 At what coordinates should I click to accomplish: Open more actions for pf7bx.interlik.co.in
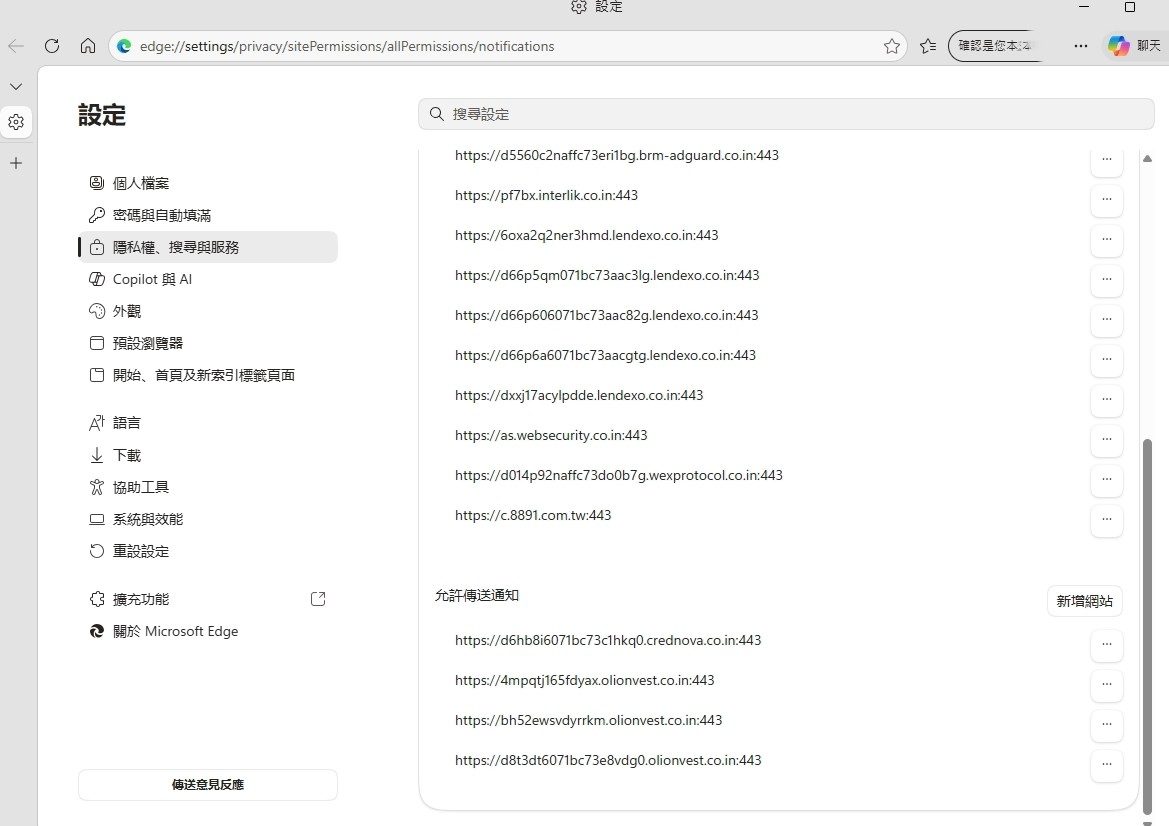pyautogui.click(x=1106, y=200)
